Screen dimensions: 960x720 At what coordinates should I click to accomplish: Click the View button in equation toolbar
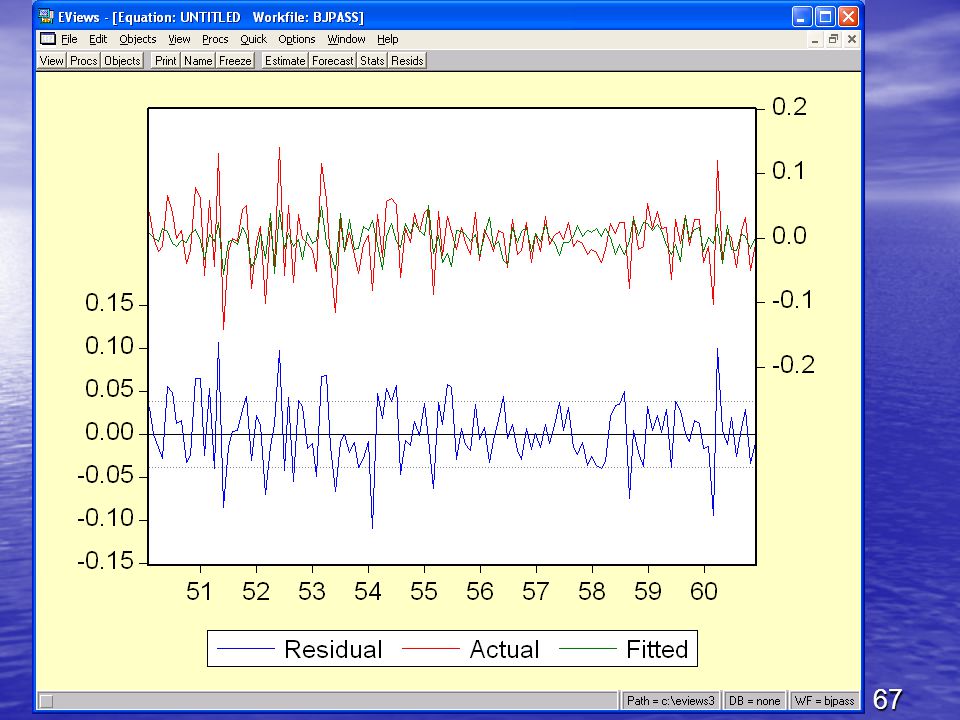pos(51,61)
